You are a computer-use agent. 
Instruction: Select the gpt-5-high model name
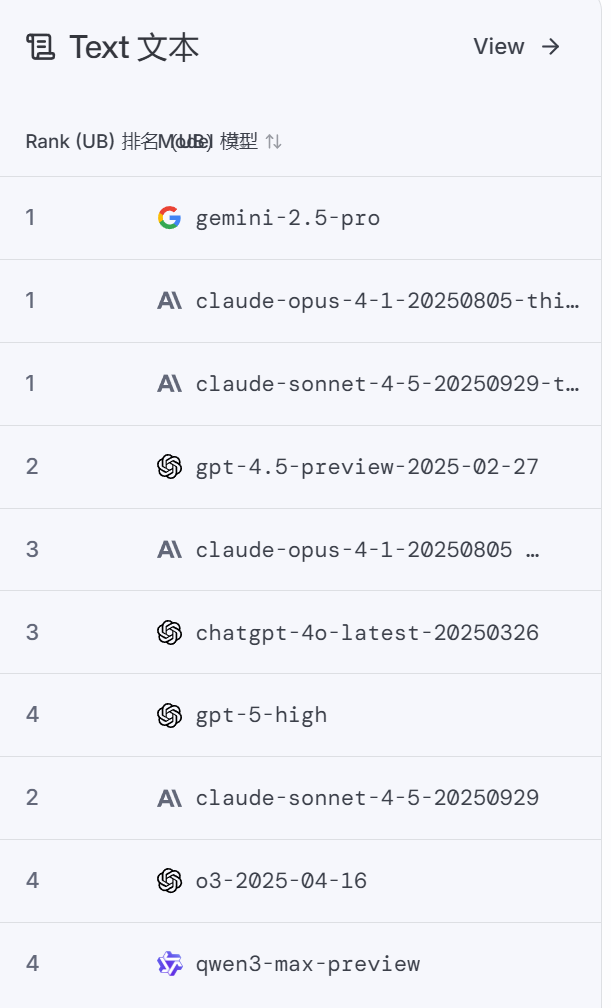tap(262, 716)
